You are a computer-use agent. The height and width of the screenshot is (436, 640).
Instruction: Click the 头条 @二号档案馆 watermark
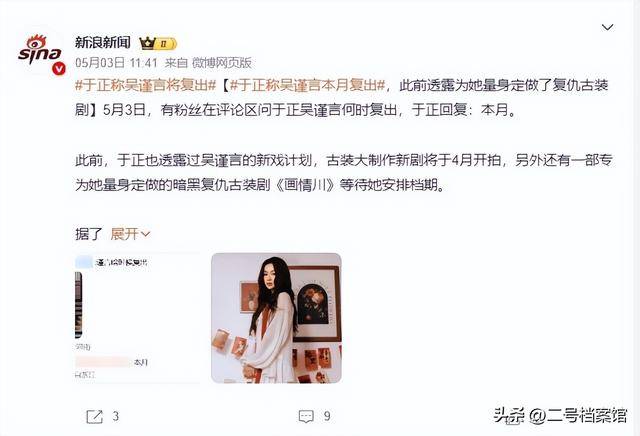point(560,416)
